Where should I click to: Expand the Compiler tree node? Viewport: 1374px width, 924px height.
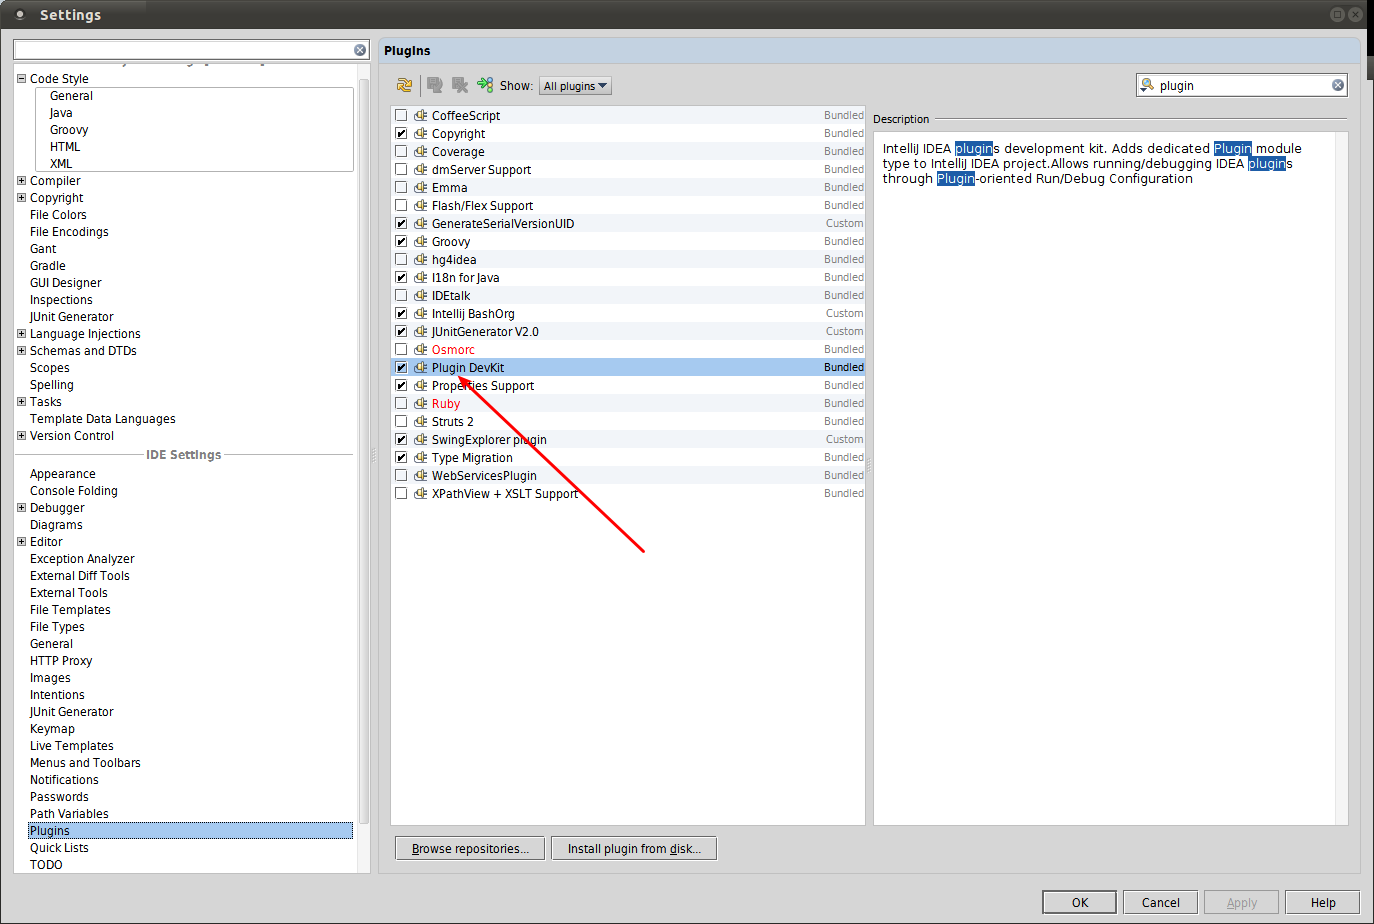point(21,181)
